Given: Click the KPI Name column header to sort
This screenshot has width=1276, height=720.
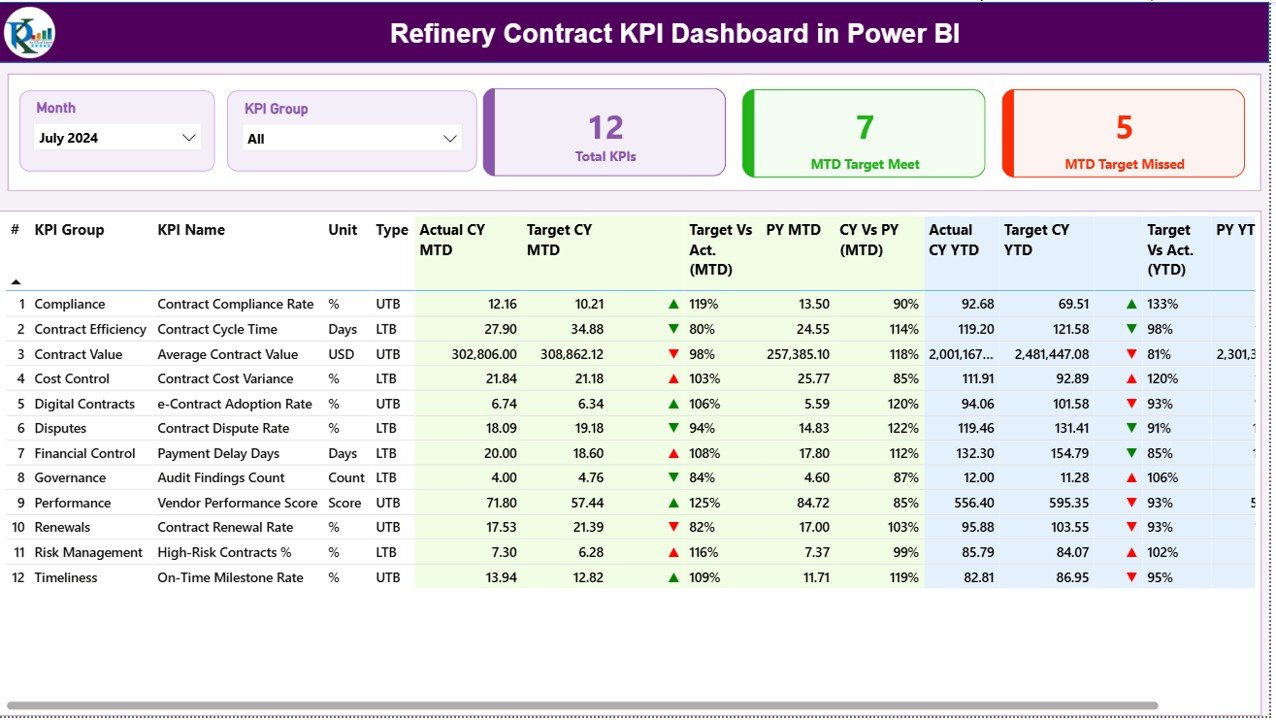Looking at the screenshot, I should click(191, 229).
